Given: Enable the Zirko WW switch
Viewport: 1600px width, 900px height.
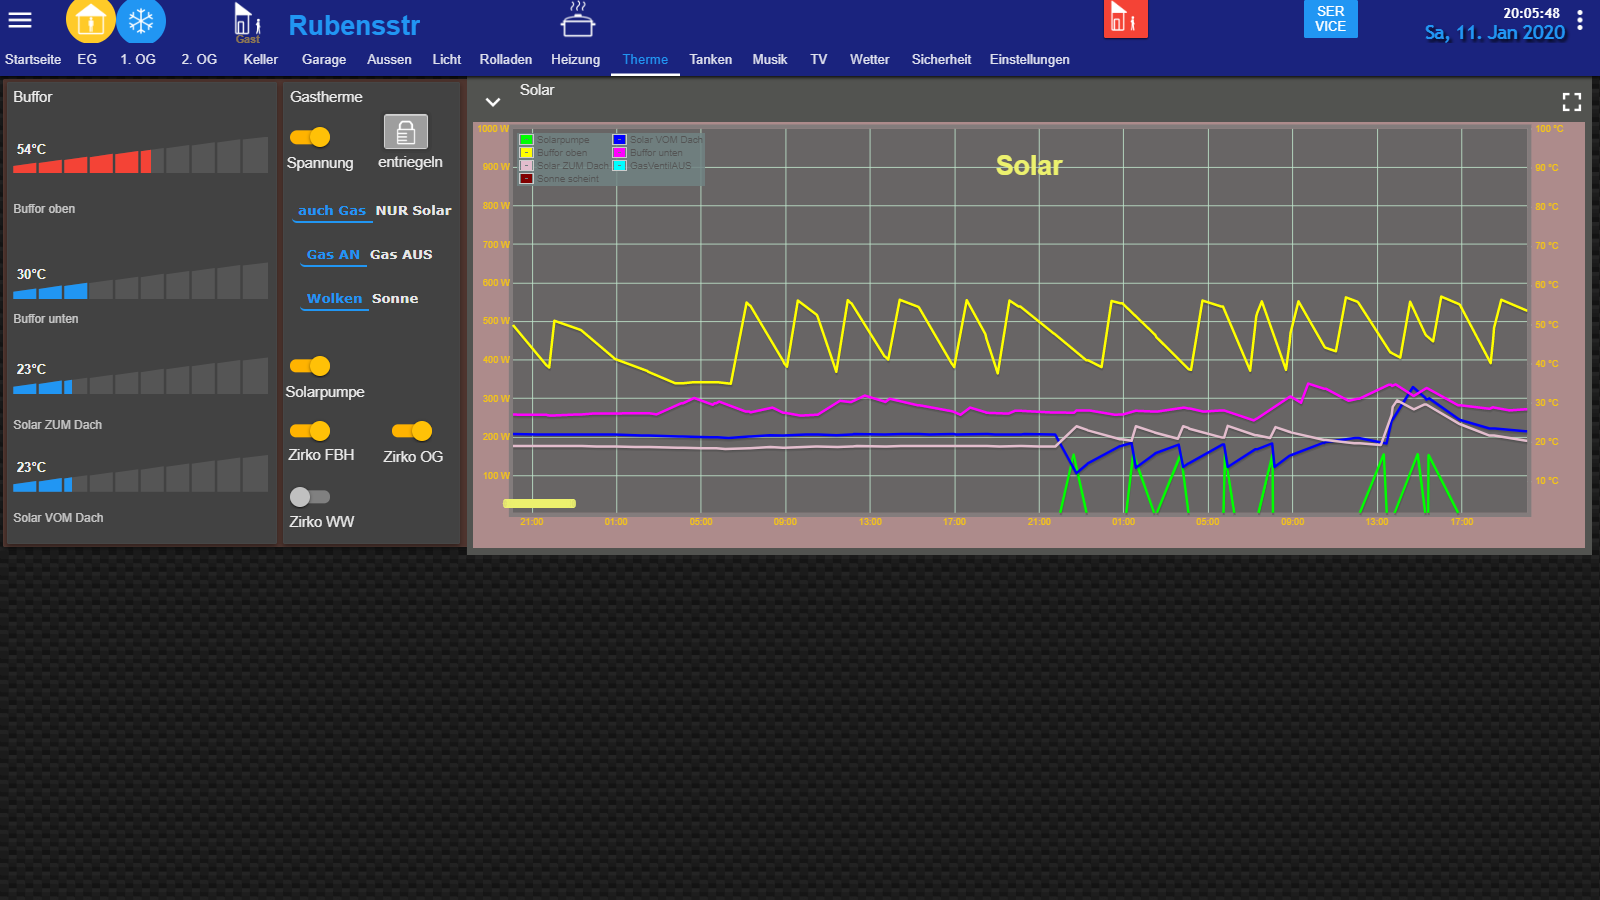Looking at the screenshot, I should [310, 497].
